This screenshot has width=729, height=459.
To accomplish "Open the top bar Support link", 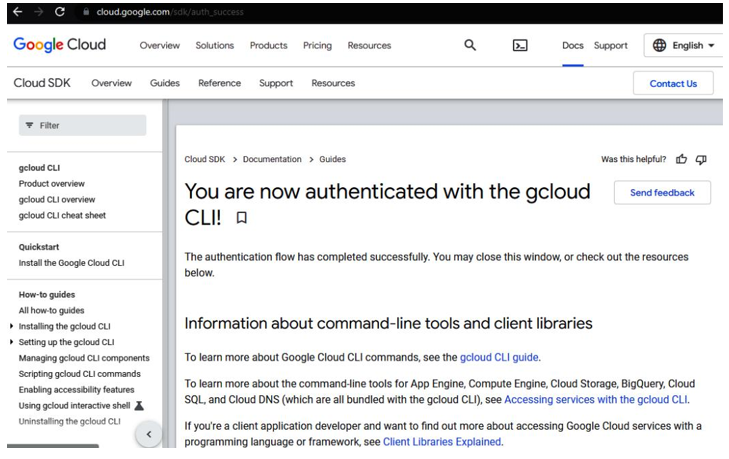I will (610, 46).
